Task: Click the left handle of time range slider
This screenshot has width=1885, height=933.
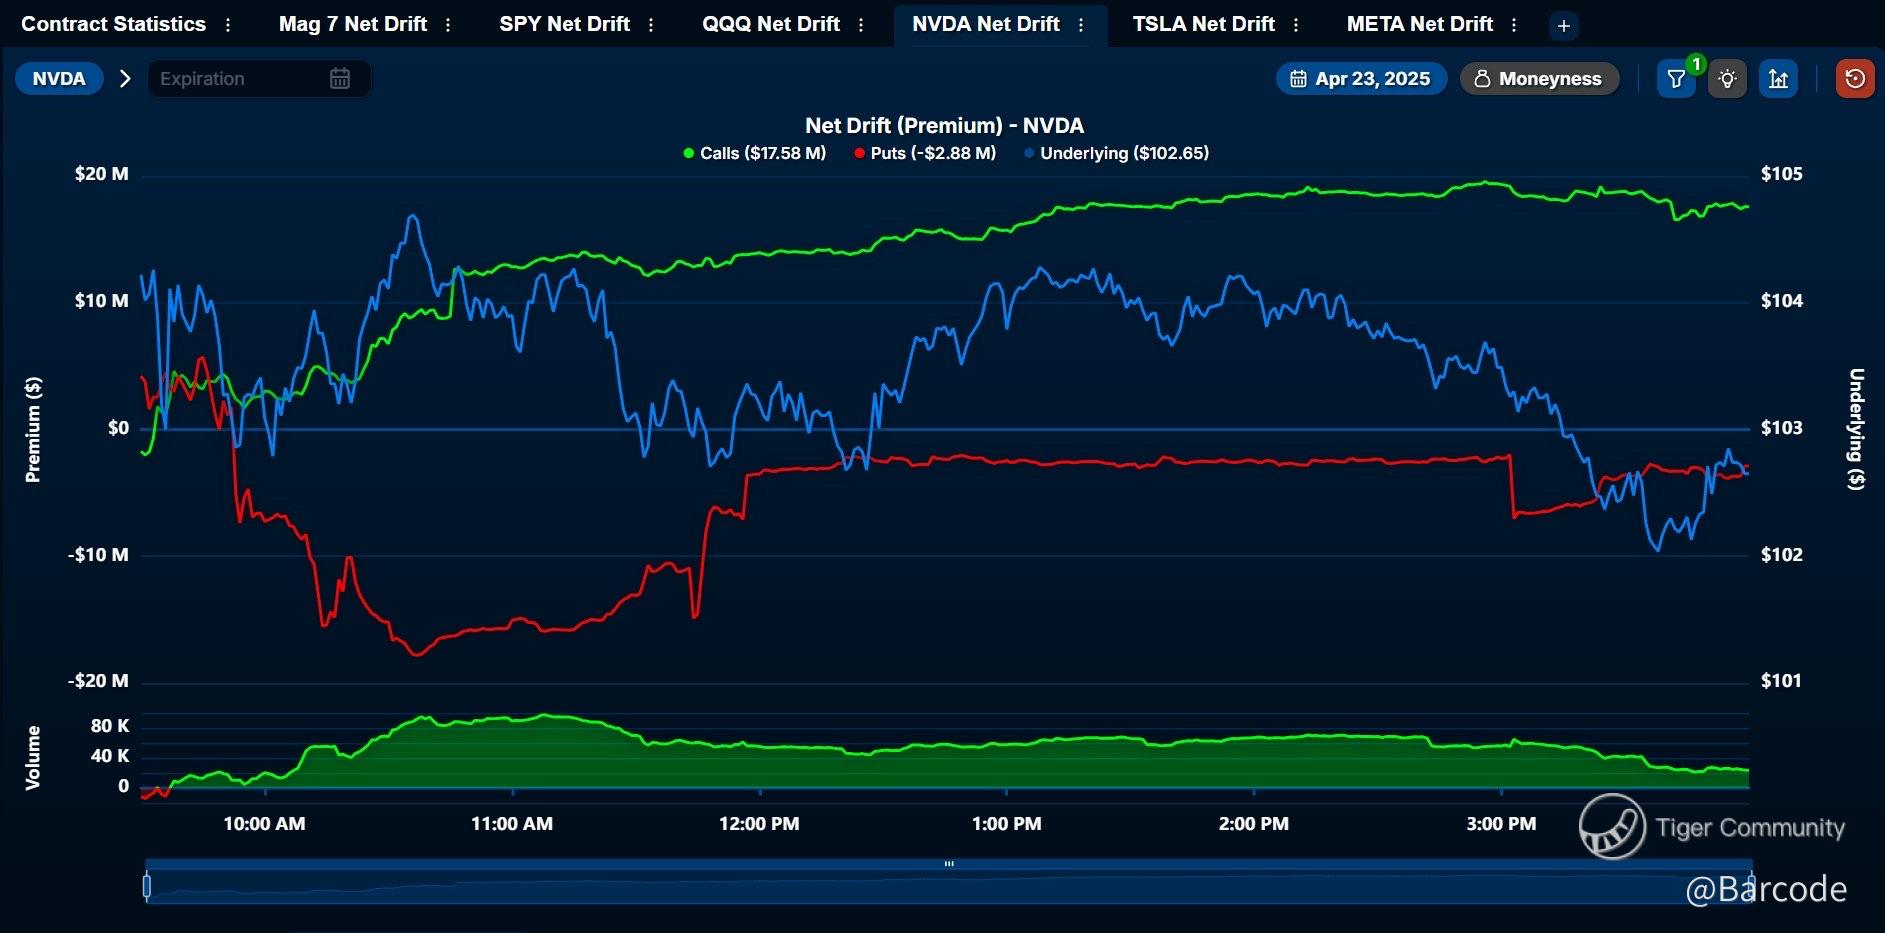Action: tap(147, 886)
